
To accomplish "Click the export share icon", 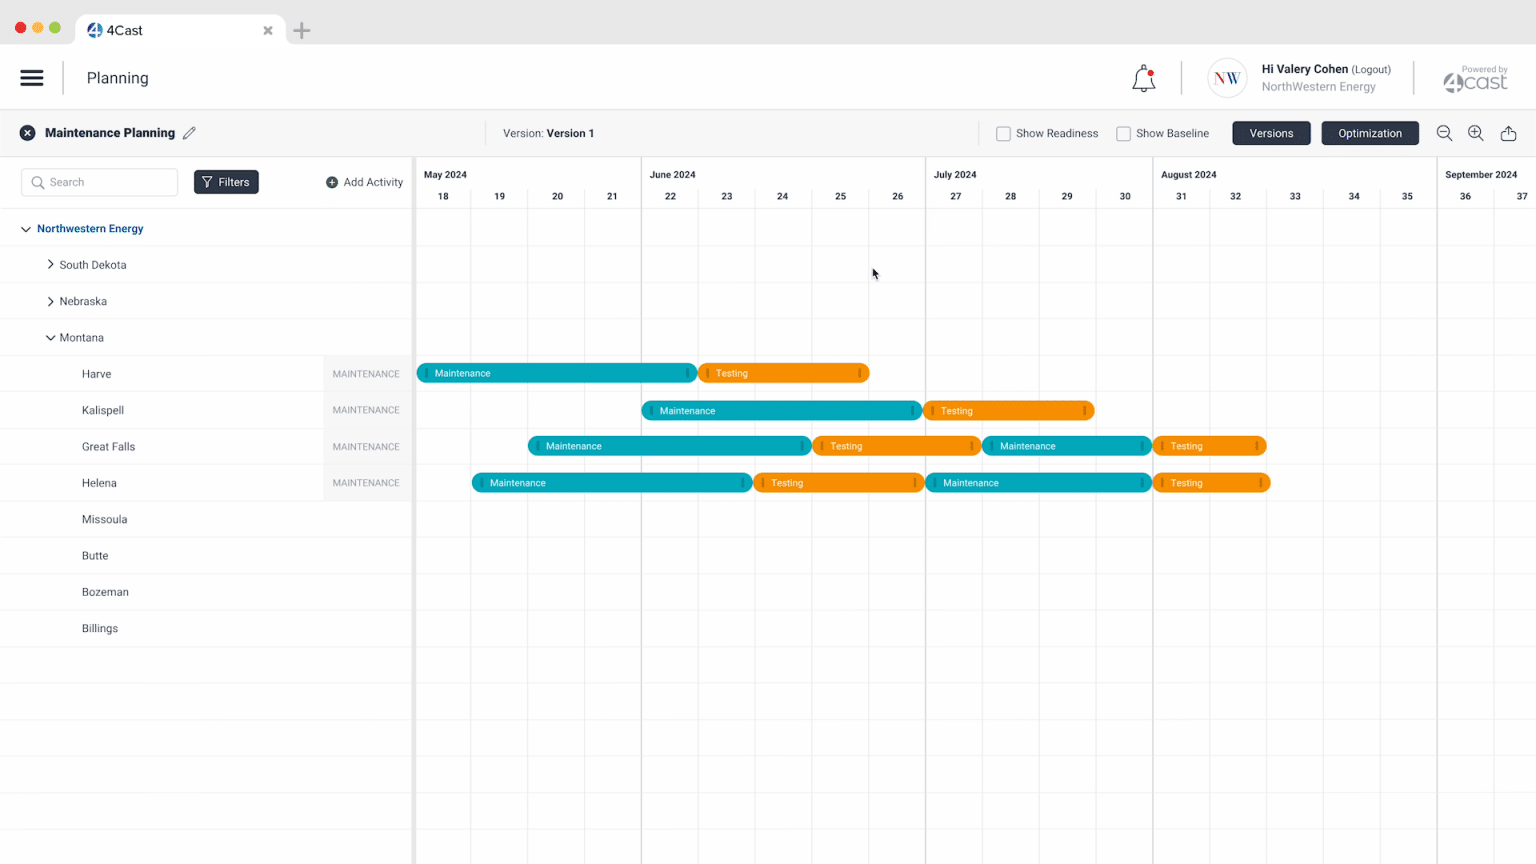I will click(1508, 133).
